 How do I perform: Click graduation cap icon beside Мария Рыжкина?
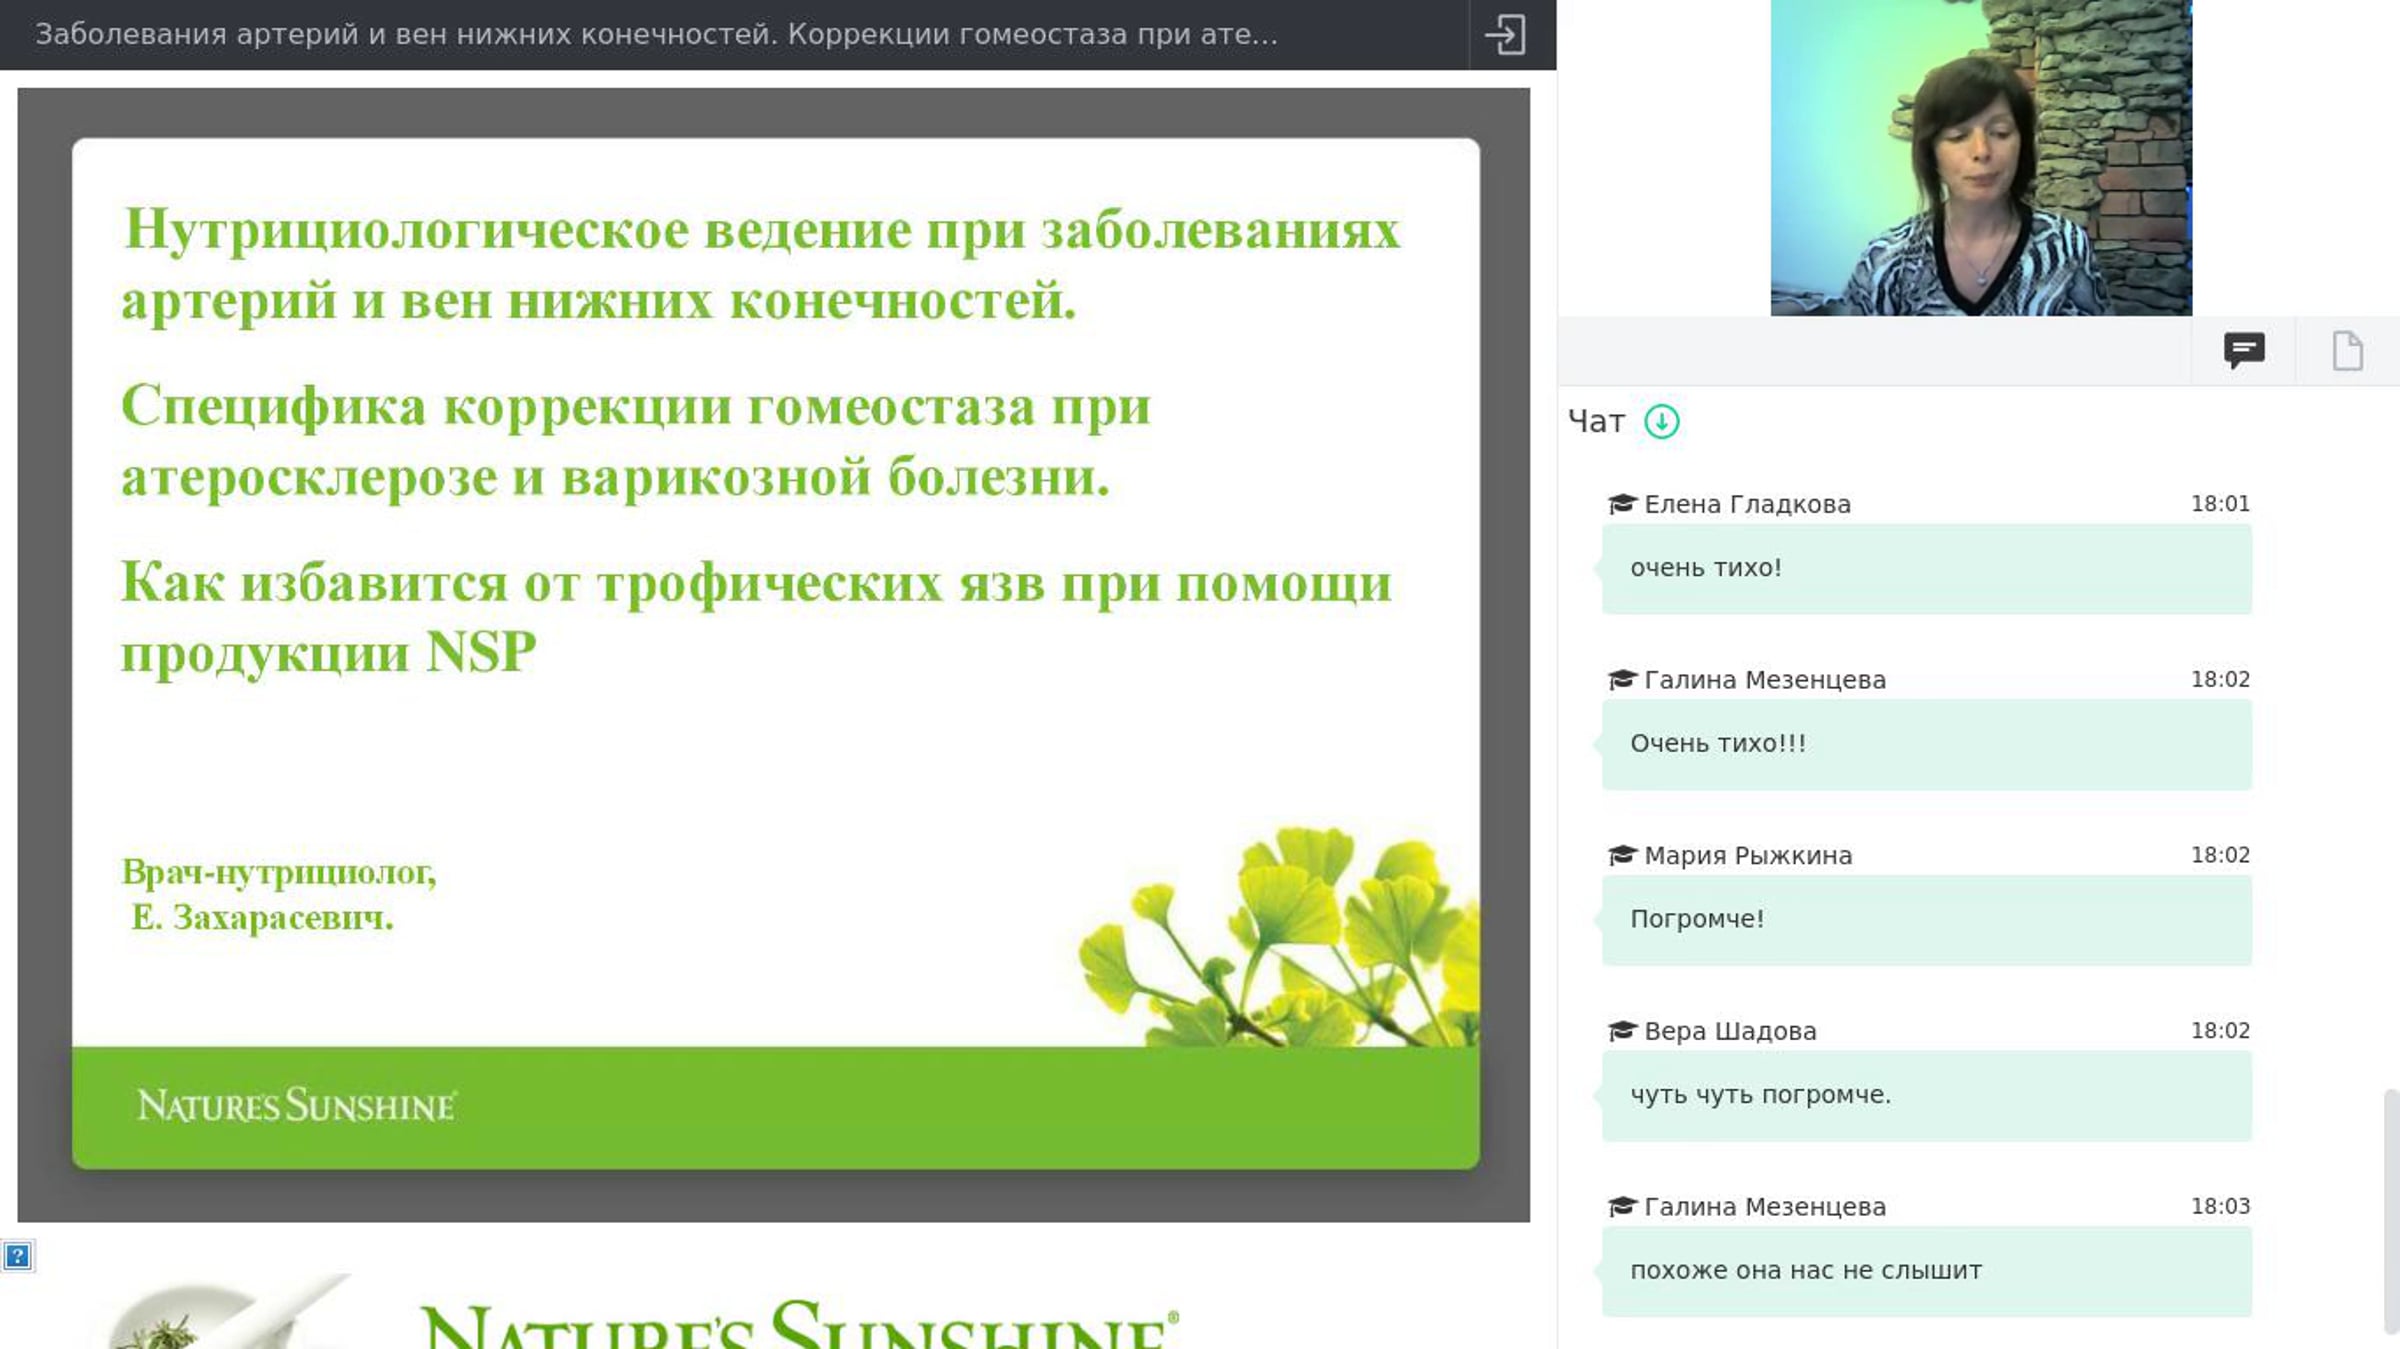[x=1621, y=855]
